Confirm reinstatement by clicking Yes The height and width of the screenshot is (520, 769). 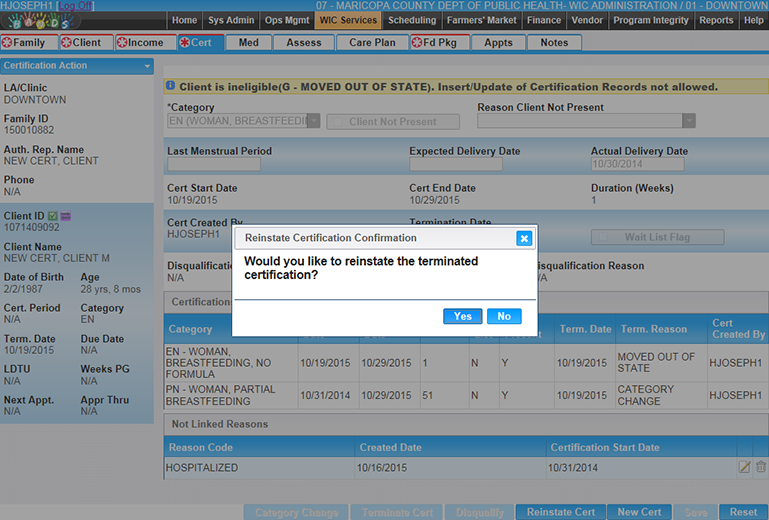pos(462,316)
